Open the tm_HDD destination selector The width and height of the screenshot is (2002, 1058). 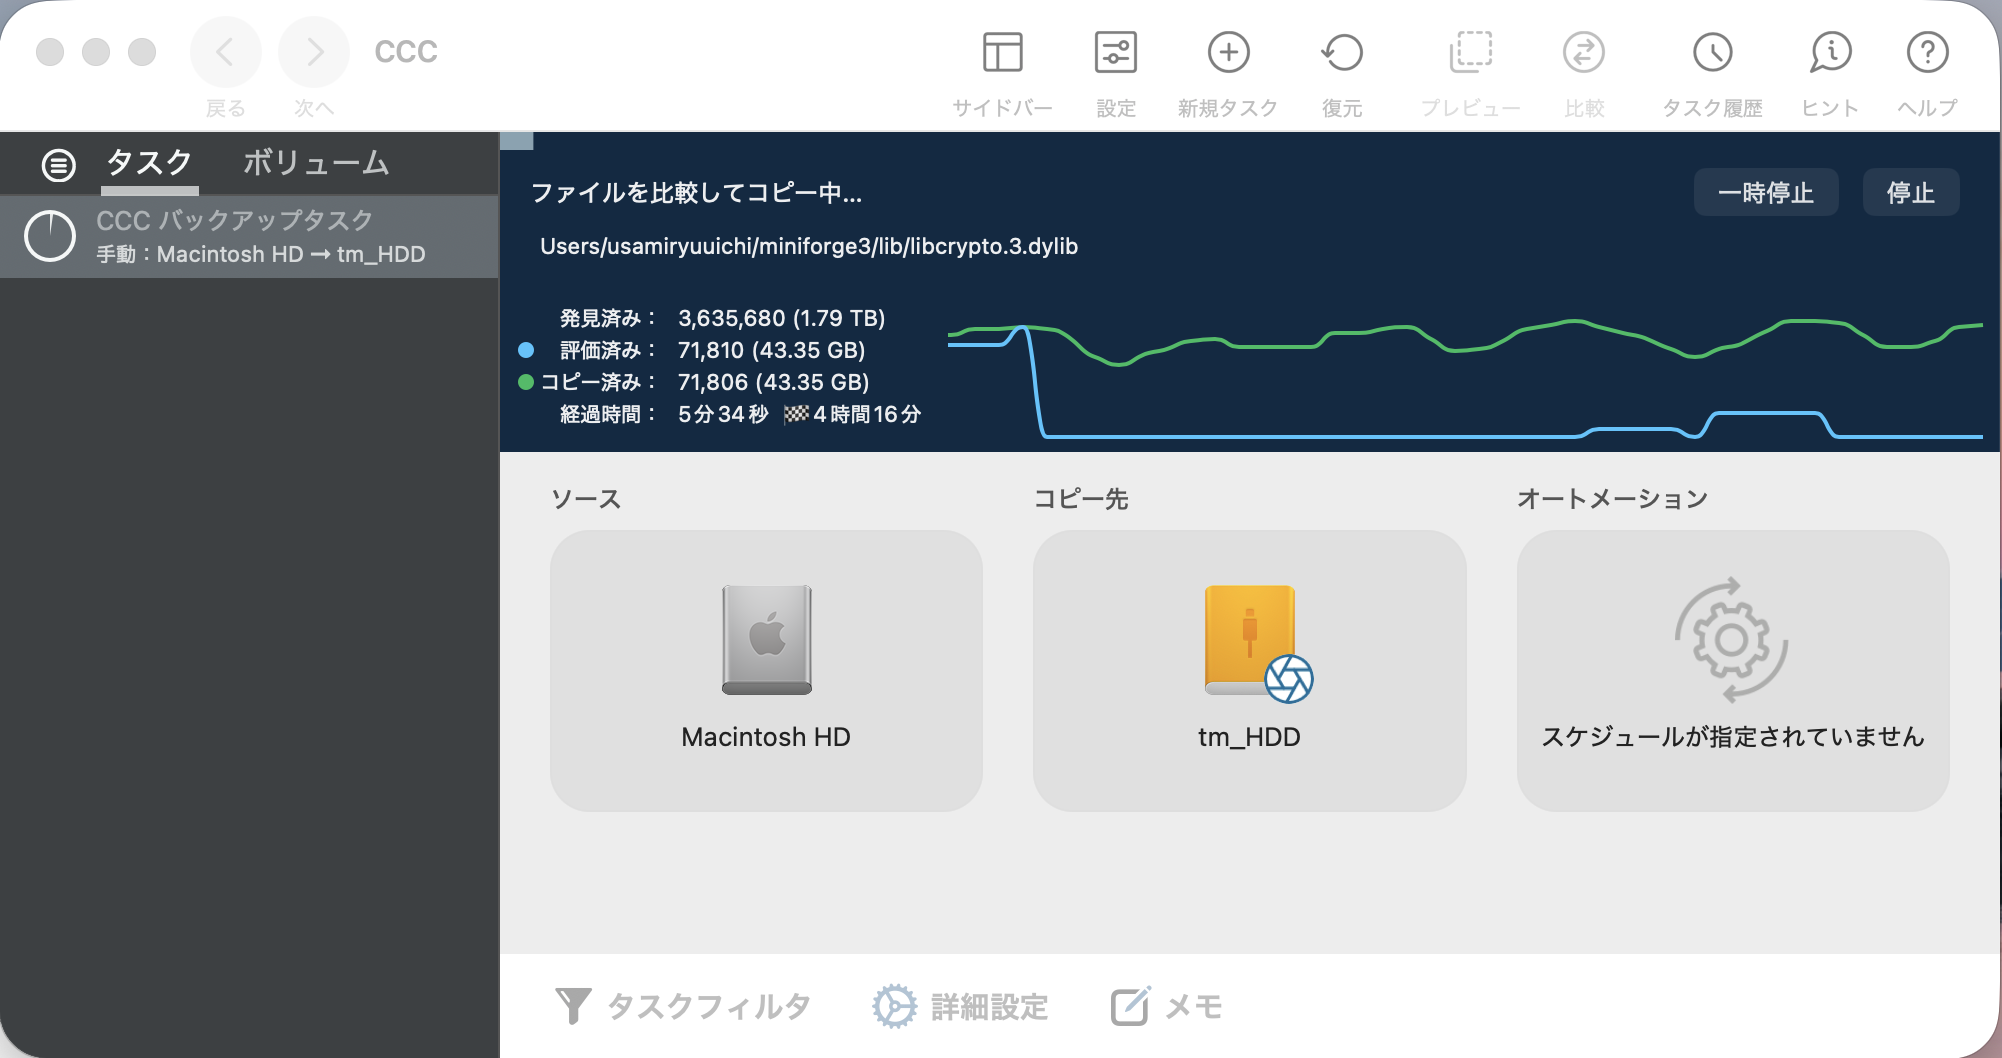point(1249,670)
